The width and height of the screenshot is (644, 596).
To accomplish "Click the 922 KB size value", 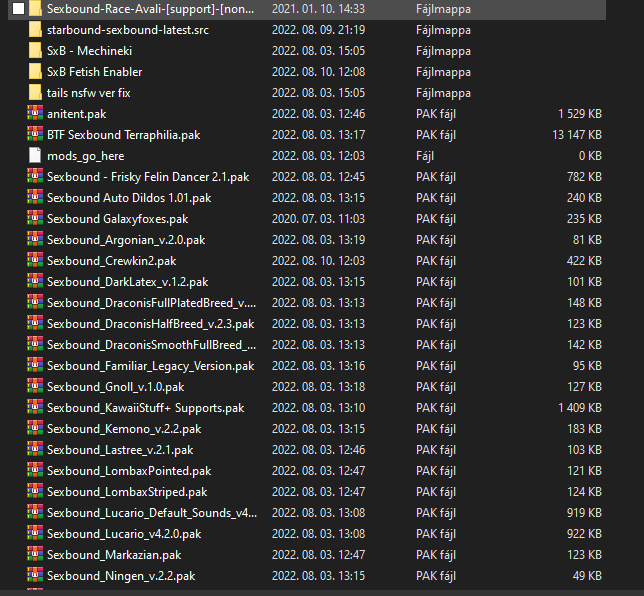I will click(x=584, y=534).
